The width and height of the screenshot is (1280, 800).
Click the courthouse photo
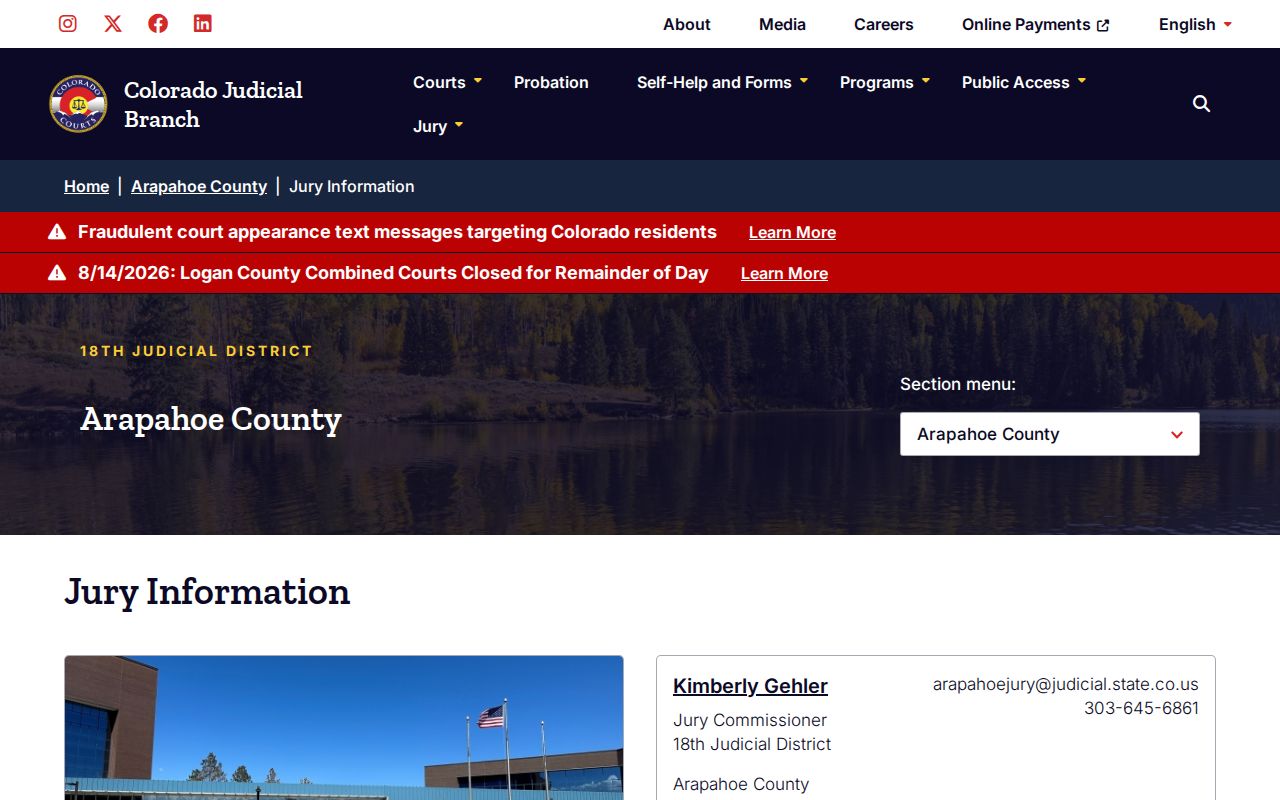(344, 728)
